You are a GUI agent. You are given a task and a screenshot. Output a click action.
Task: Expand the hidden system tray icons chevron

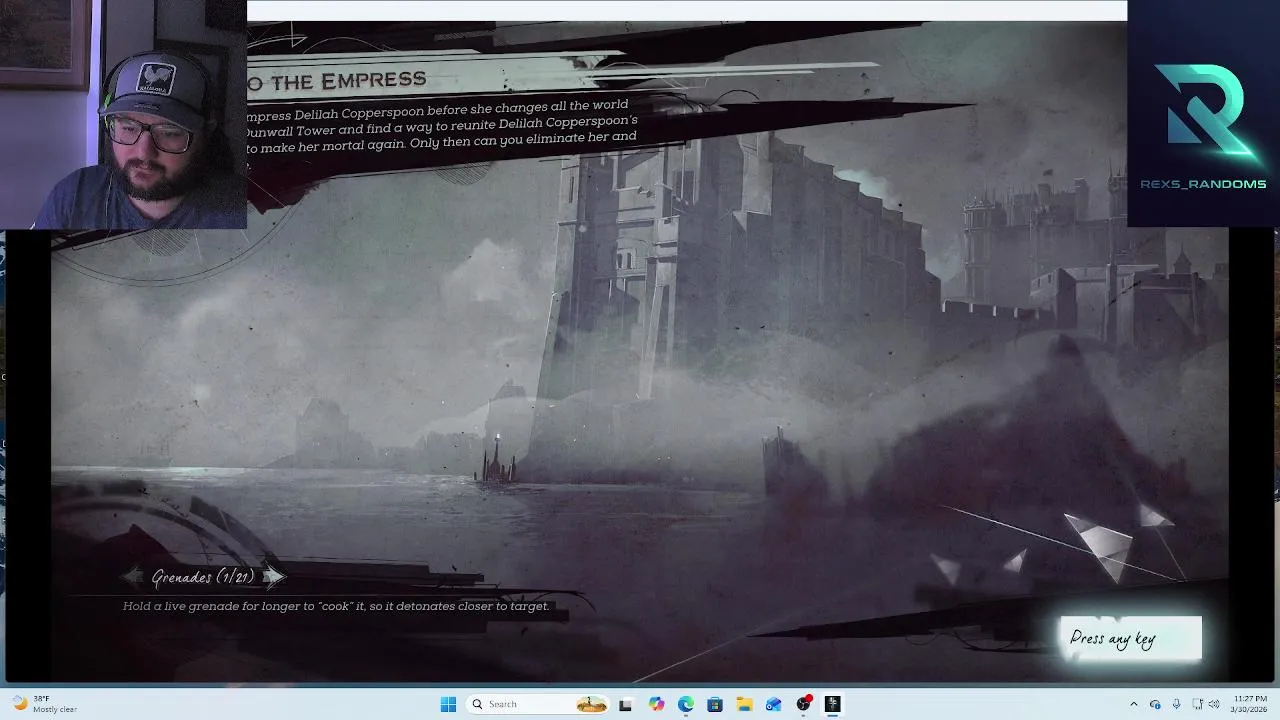point(1133,704)
